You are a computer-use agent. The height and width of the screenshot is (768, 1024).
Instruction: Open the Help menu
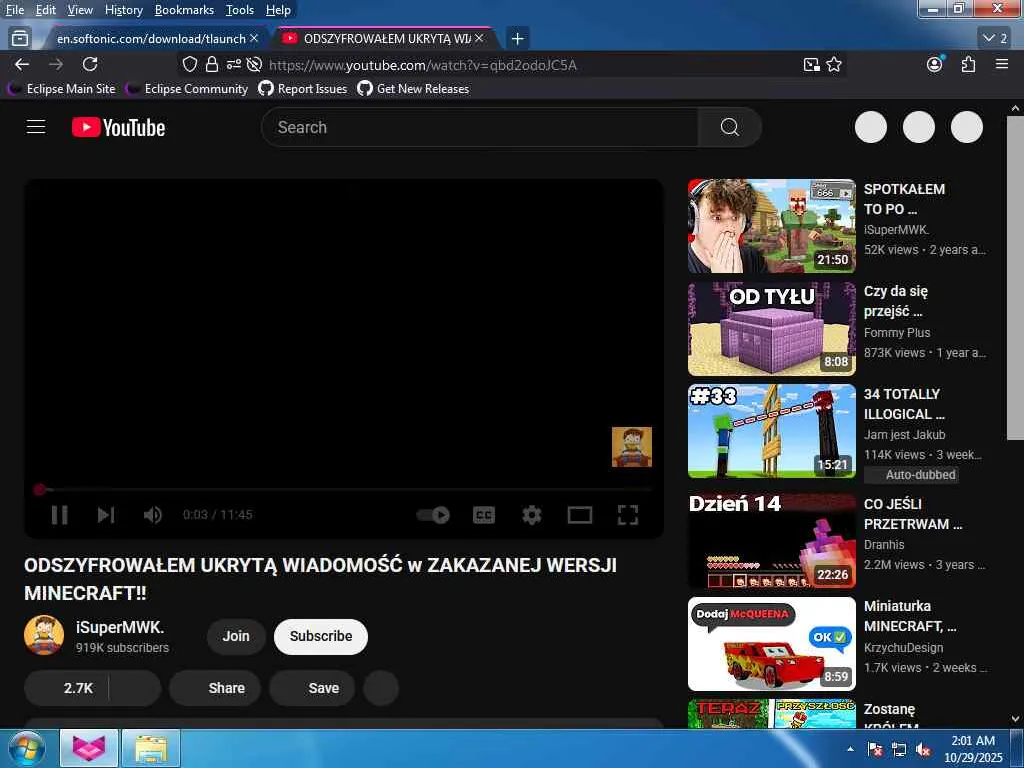[x=278, y=10]
